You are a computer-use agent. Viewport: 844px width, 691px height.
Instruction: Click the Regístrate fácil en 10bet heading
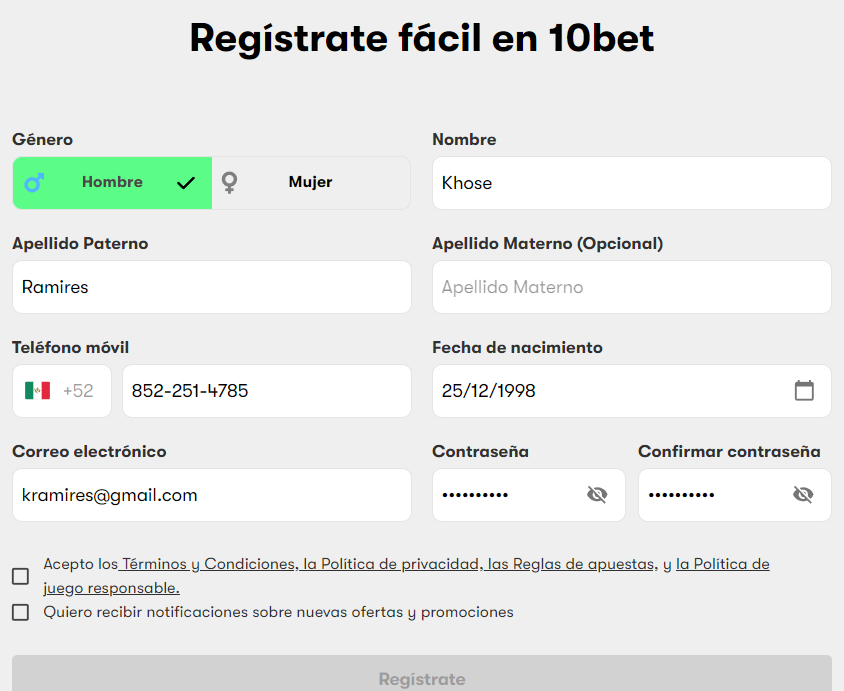(x=422, y=39)
